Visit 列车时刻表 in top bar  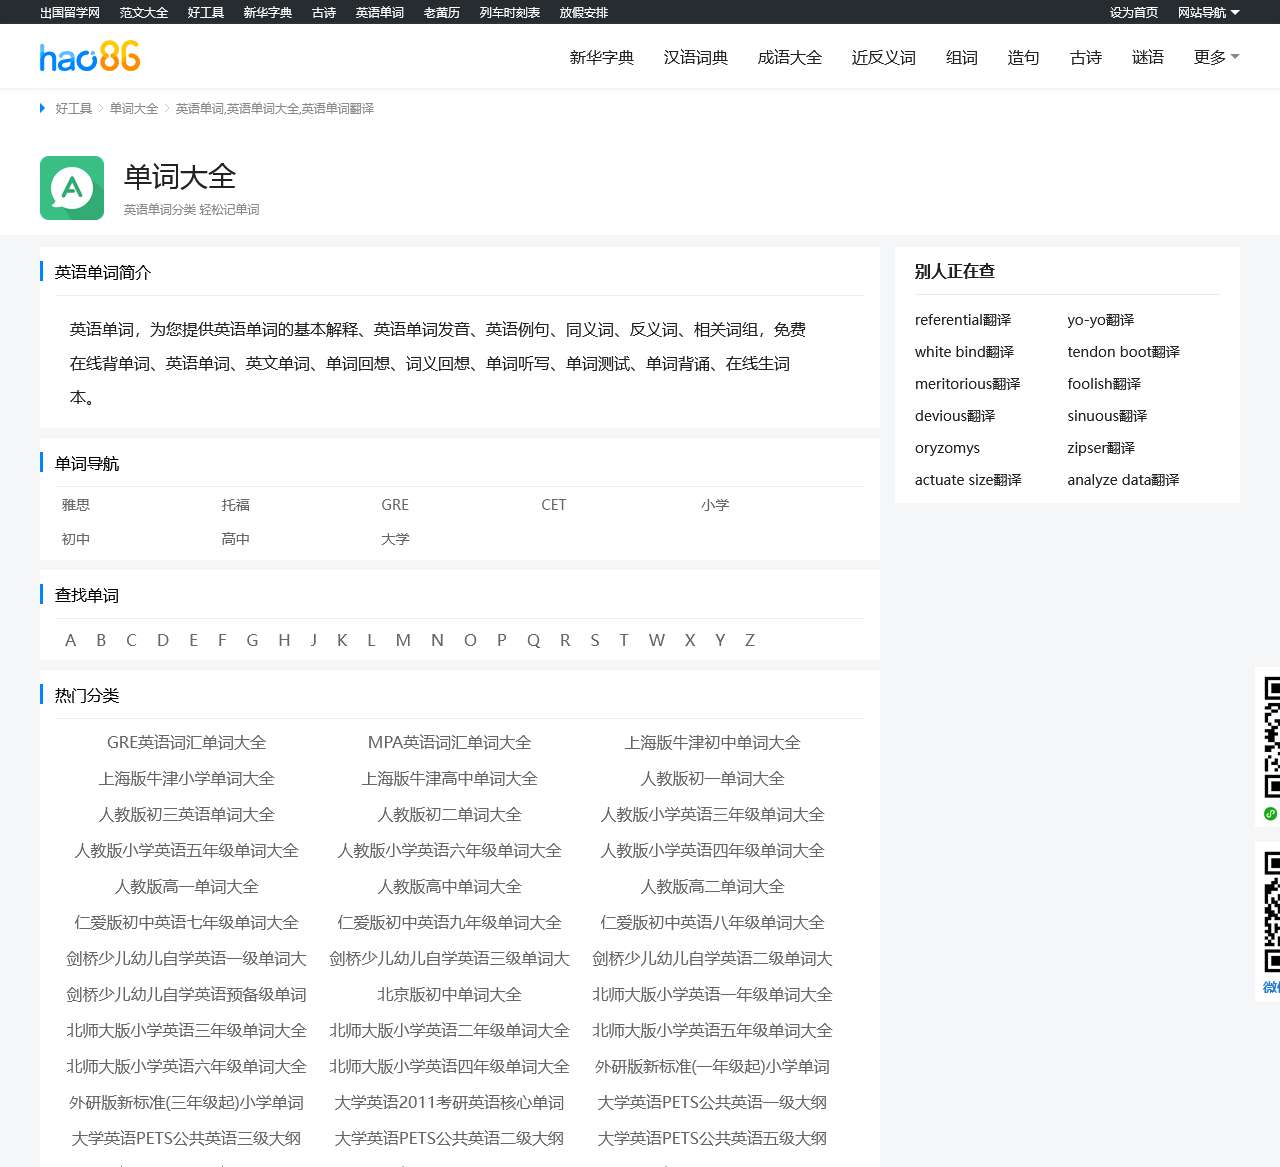510,13
